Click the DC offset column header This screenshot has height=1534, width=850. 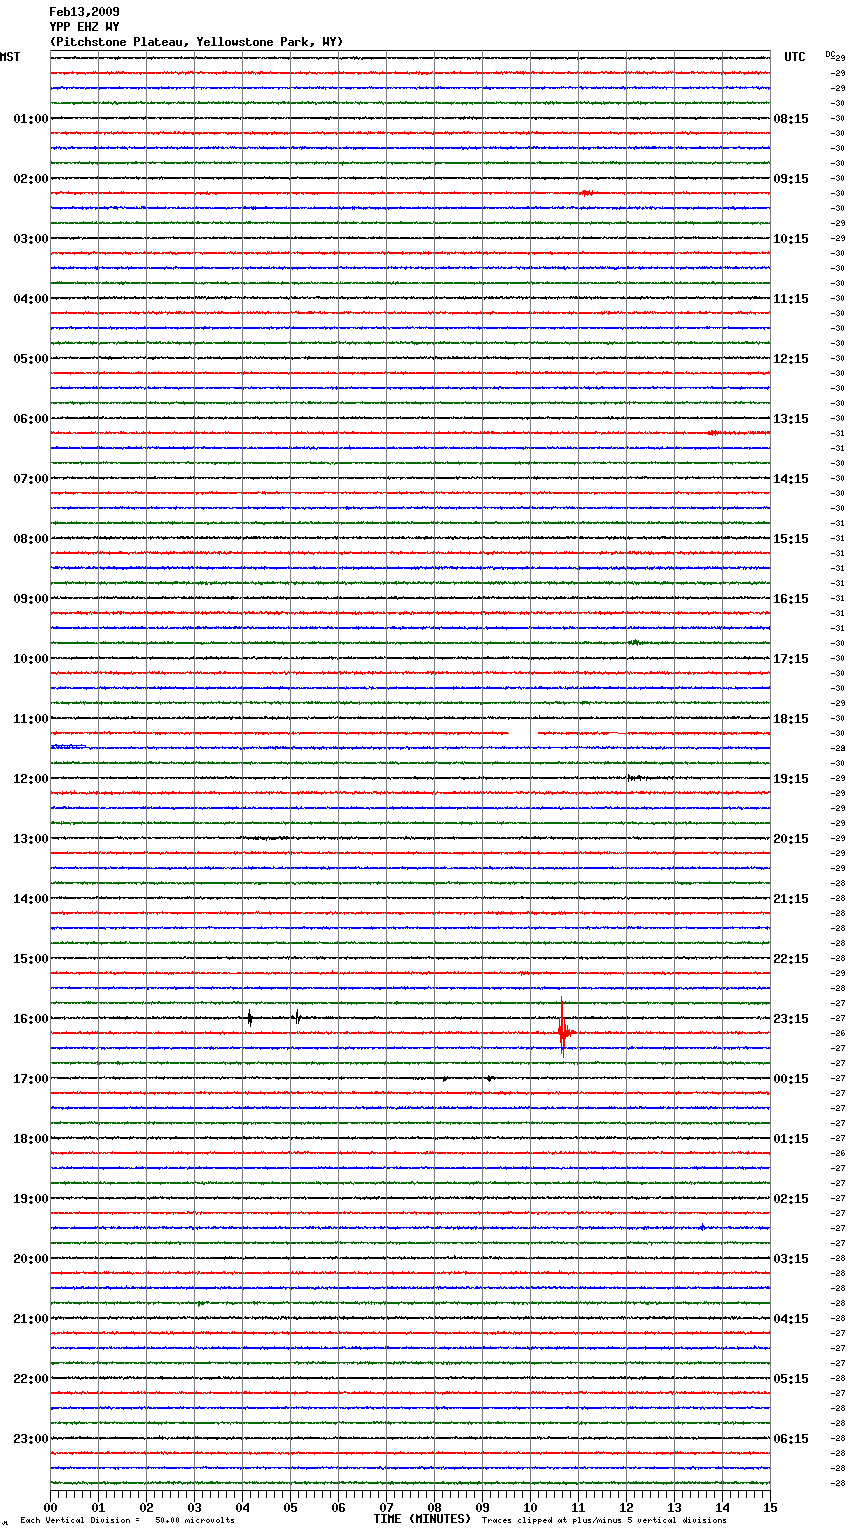(830, 54)
